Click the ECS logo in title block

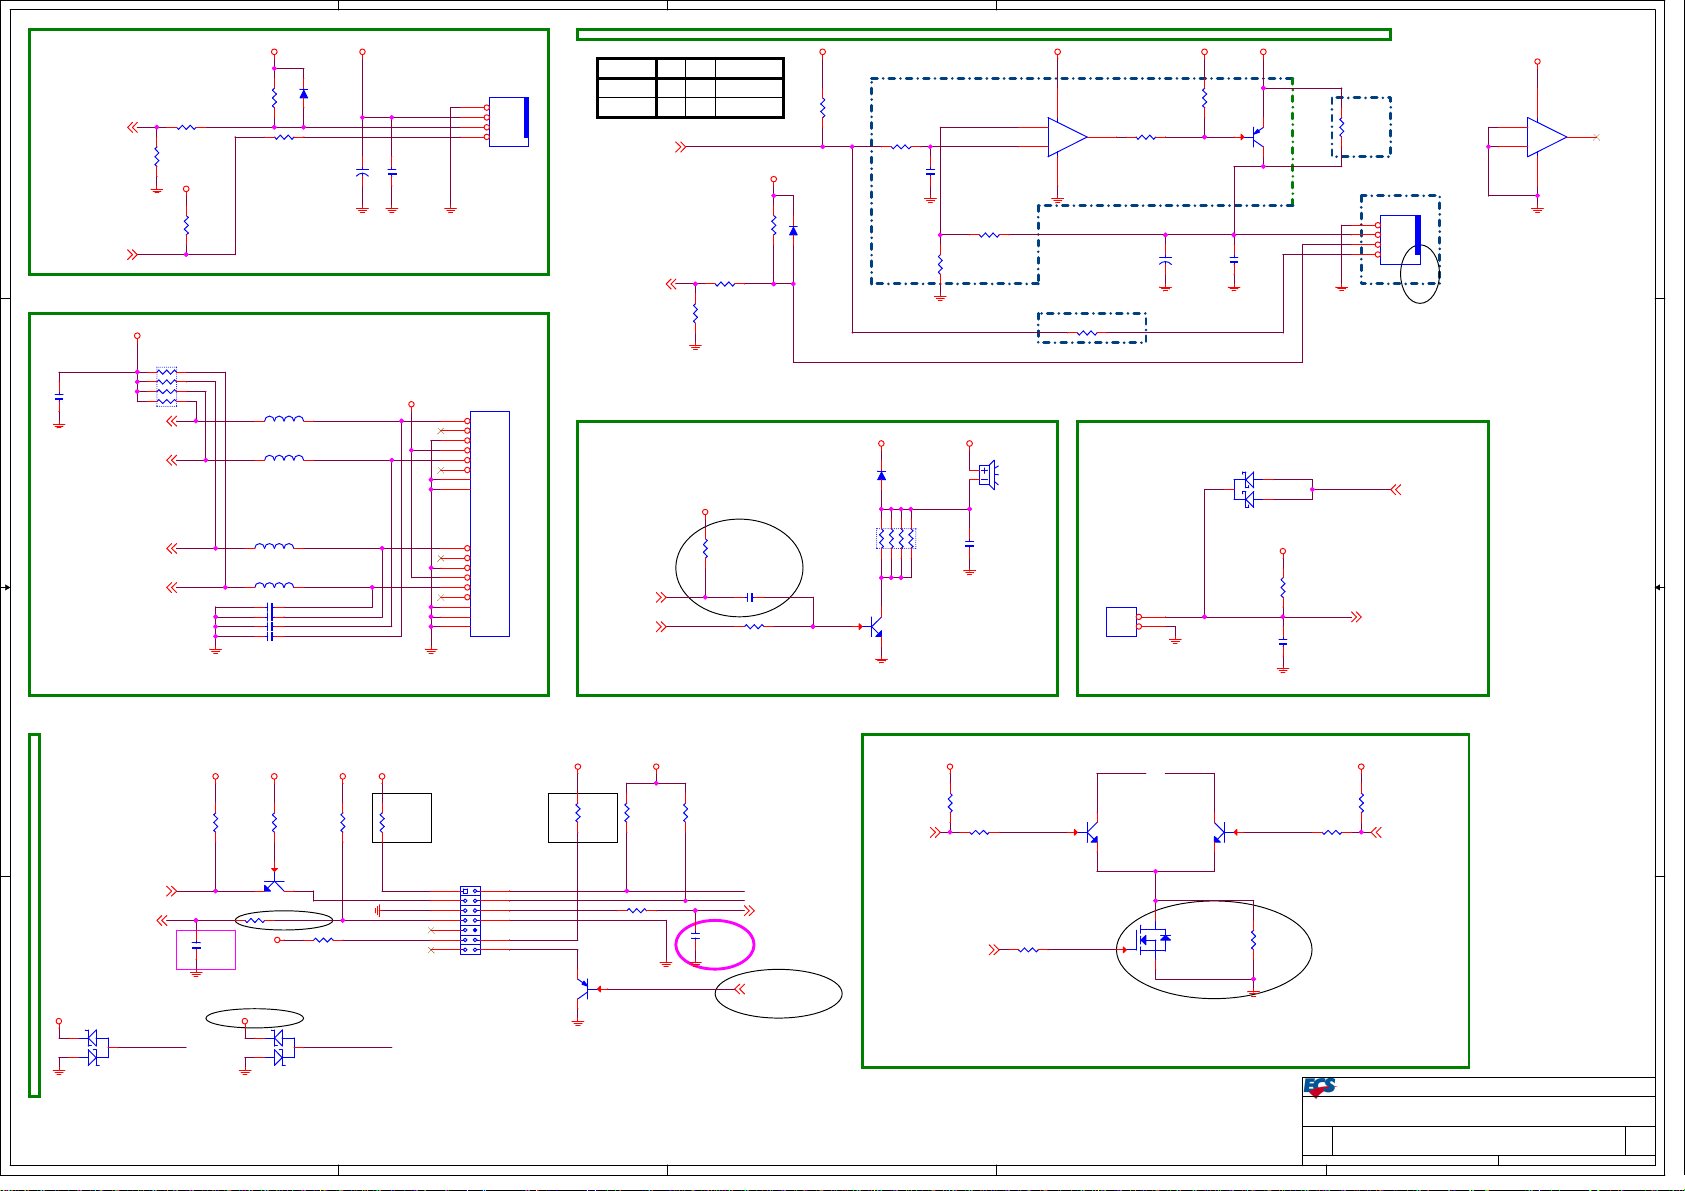pos(1319,1087)
